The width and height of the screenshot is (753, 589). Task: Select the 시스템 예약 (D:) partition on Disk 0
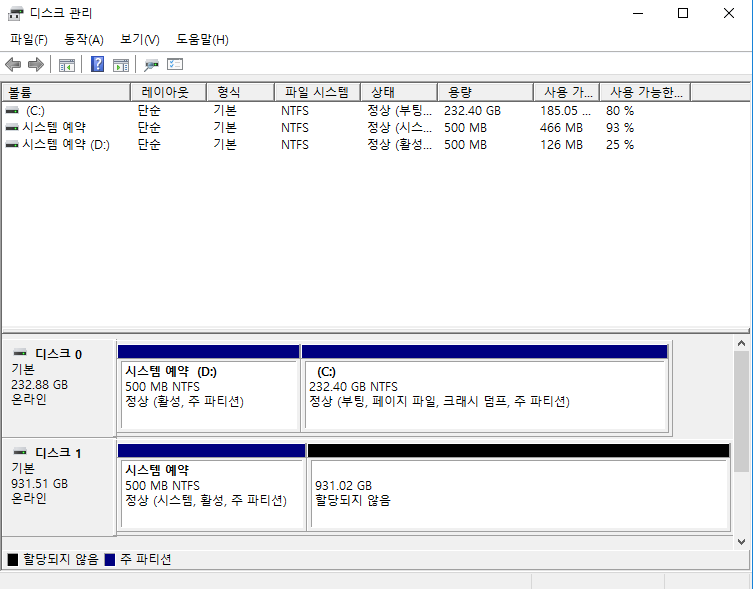(209, 388)
